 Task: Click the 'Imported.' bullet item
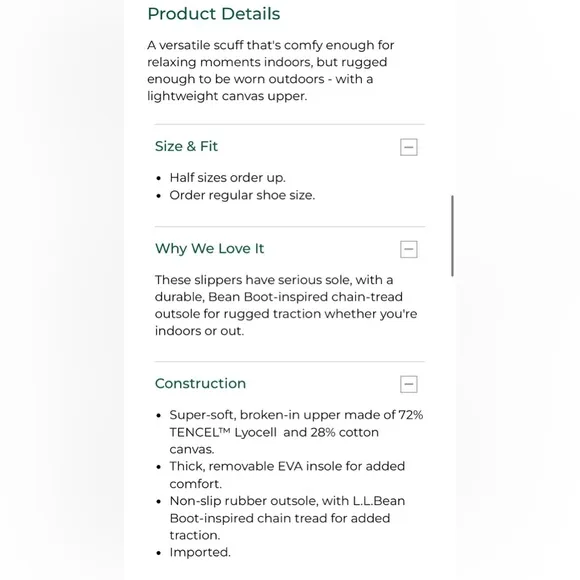click(x=200, y=552)
